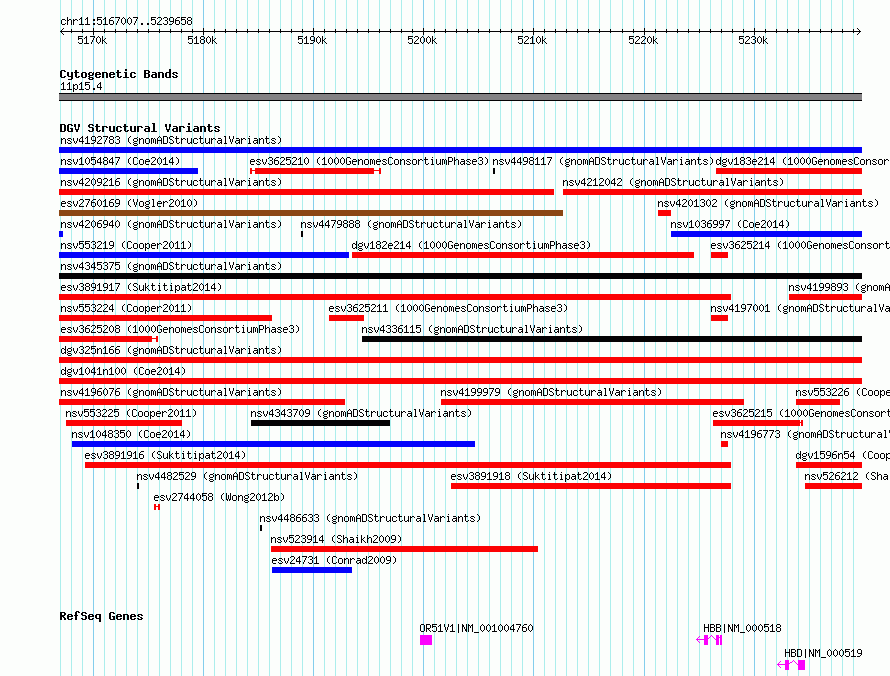This screenshot has height=676, width=890.
Task: Select the nsv526212 variant label
Action: pyautogui.click(x=847, y=476)
